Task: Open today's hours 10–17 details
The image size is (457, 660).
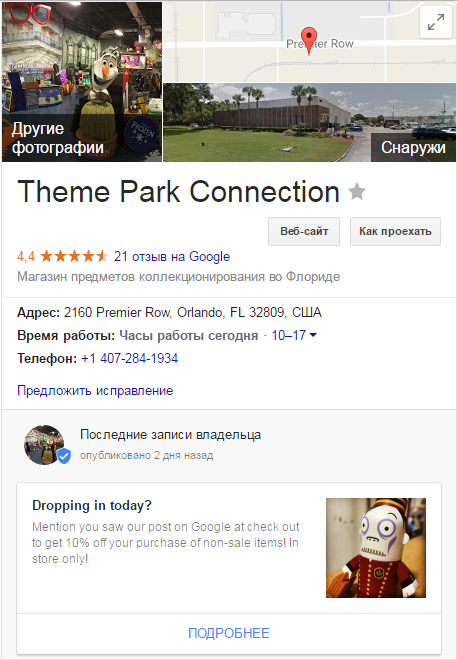Action: (289, 335)
